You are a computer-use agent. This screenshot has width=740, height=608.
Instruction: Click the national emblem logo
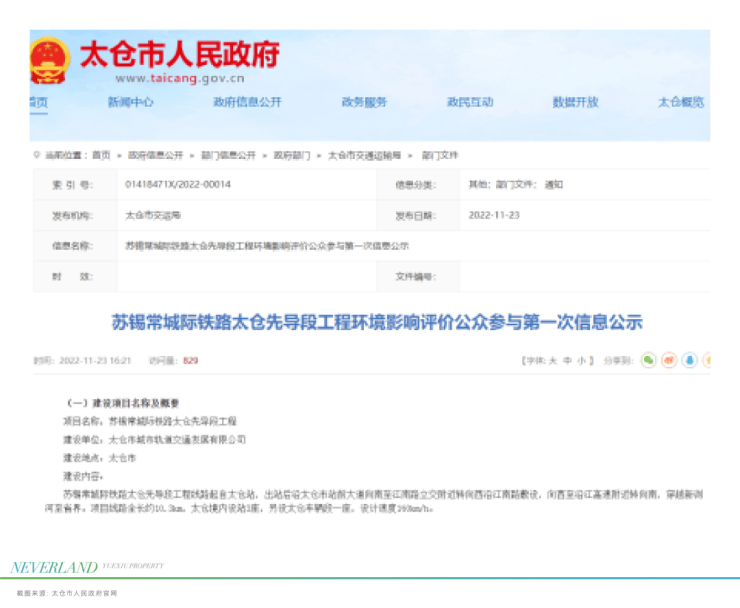click(x=50, y=61)
